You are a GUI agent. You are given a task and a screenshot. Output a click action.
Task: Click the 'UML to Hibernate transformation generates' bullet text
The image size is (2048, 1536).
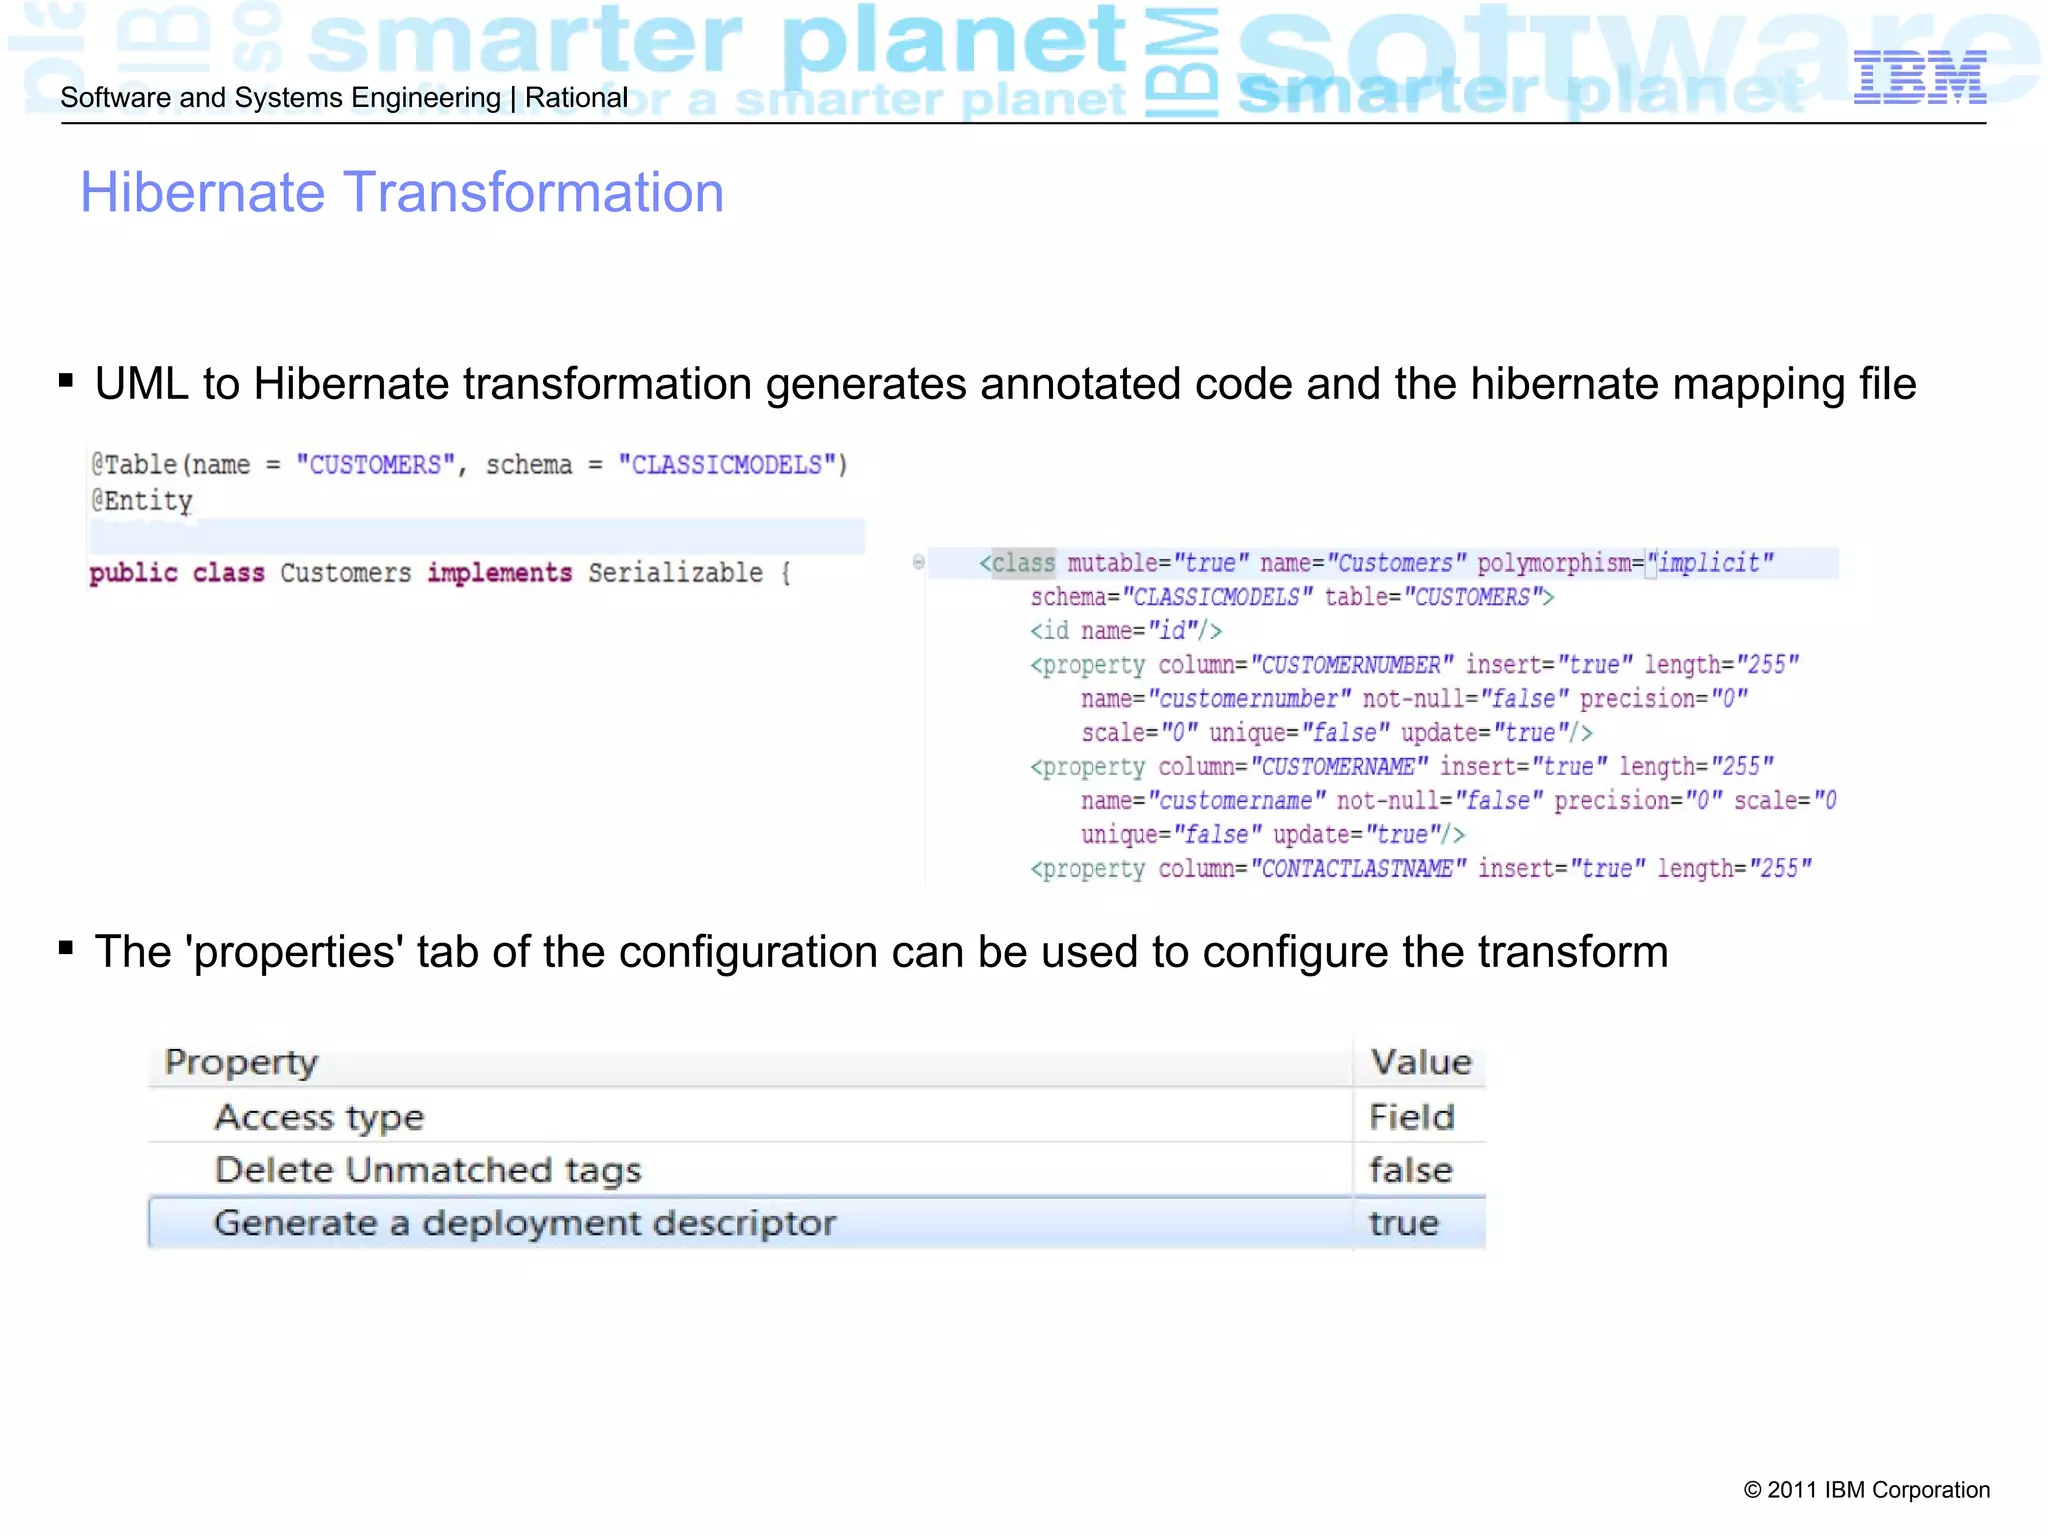1005,384
